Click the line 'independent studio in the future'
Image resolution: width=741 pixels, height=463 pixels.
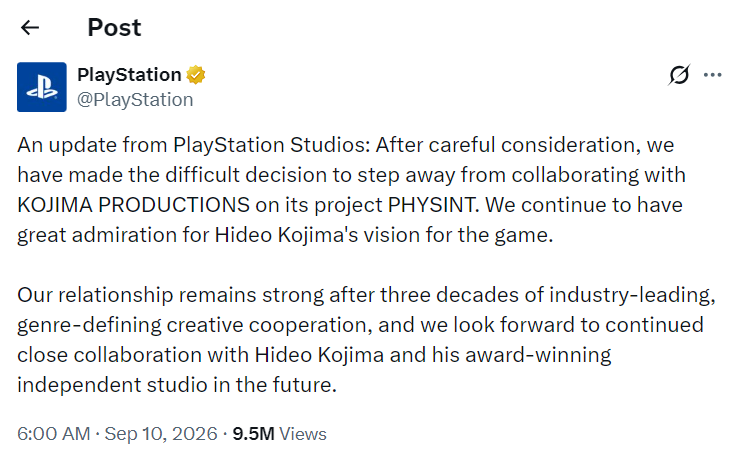(177, 385)
